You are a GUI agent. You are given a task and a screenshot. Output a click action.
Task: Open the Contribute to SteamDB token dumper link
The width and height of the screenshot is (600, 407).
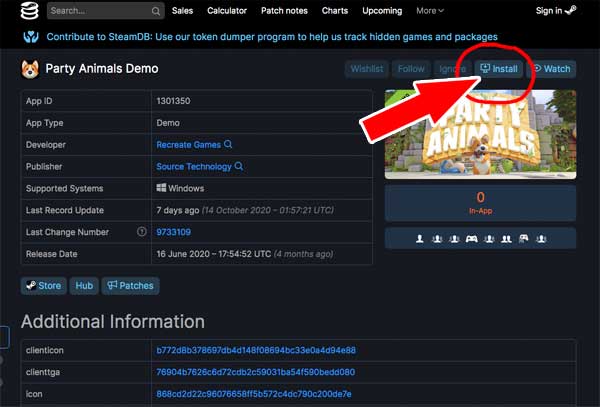pyautogui.click(x=272, y=37)
